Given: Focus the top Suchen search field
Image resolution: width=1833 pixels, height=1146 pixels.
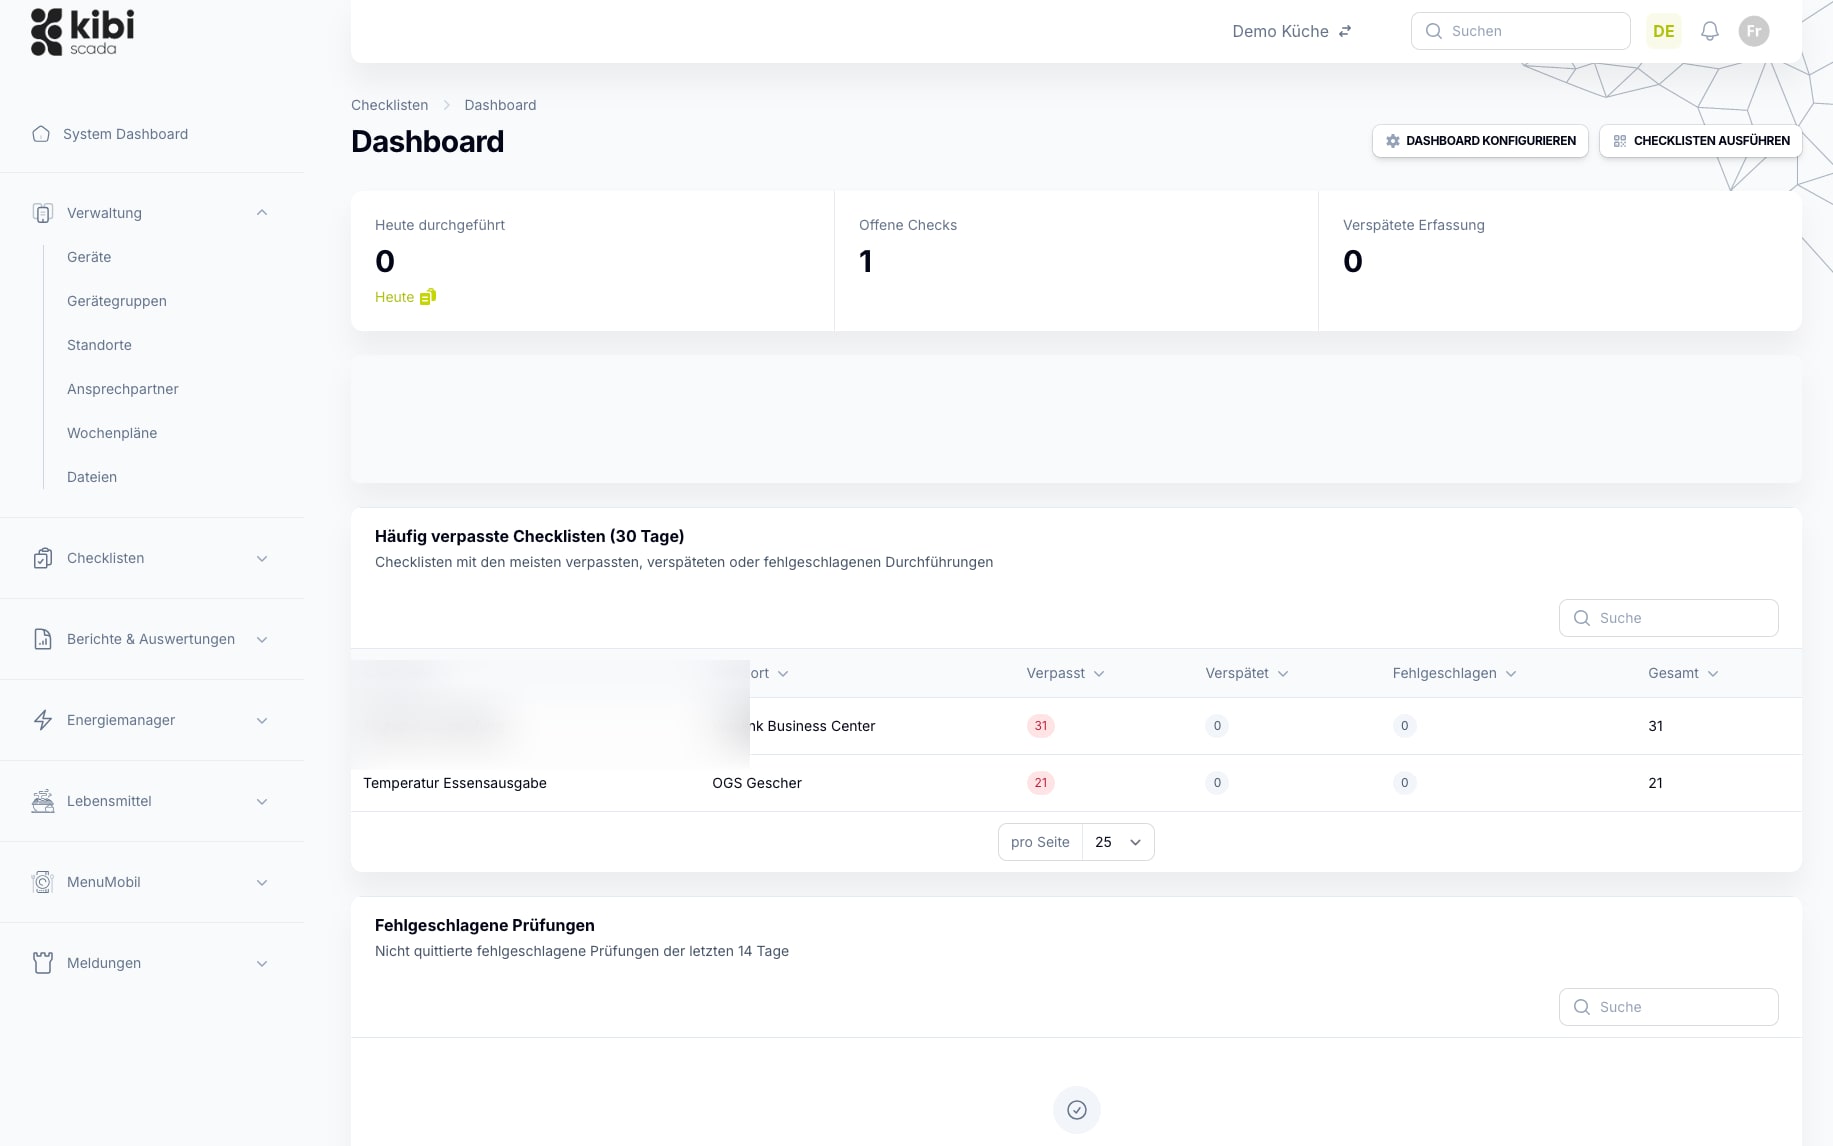Looking at the screenshot, I should click(1521, 31).
